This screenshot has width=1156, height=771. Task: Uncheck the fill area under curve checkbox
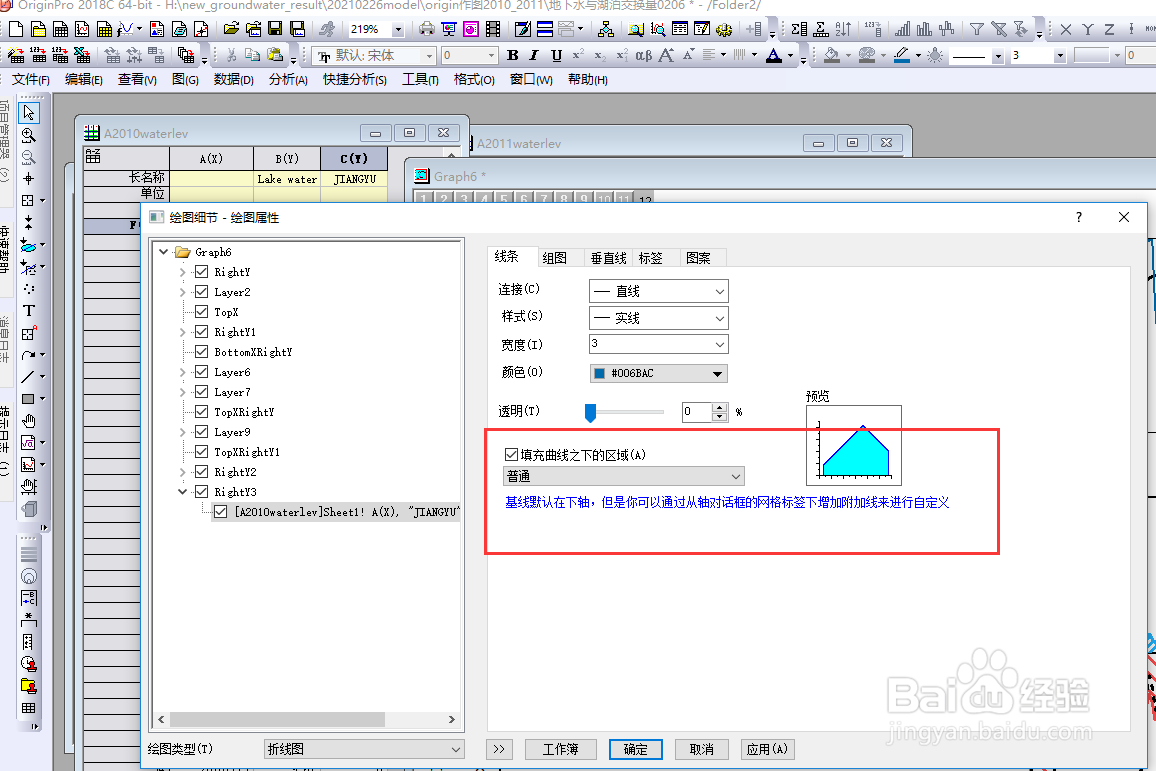tap(511, 455)
